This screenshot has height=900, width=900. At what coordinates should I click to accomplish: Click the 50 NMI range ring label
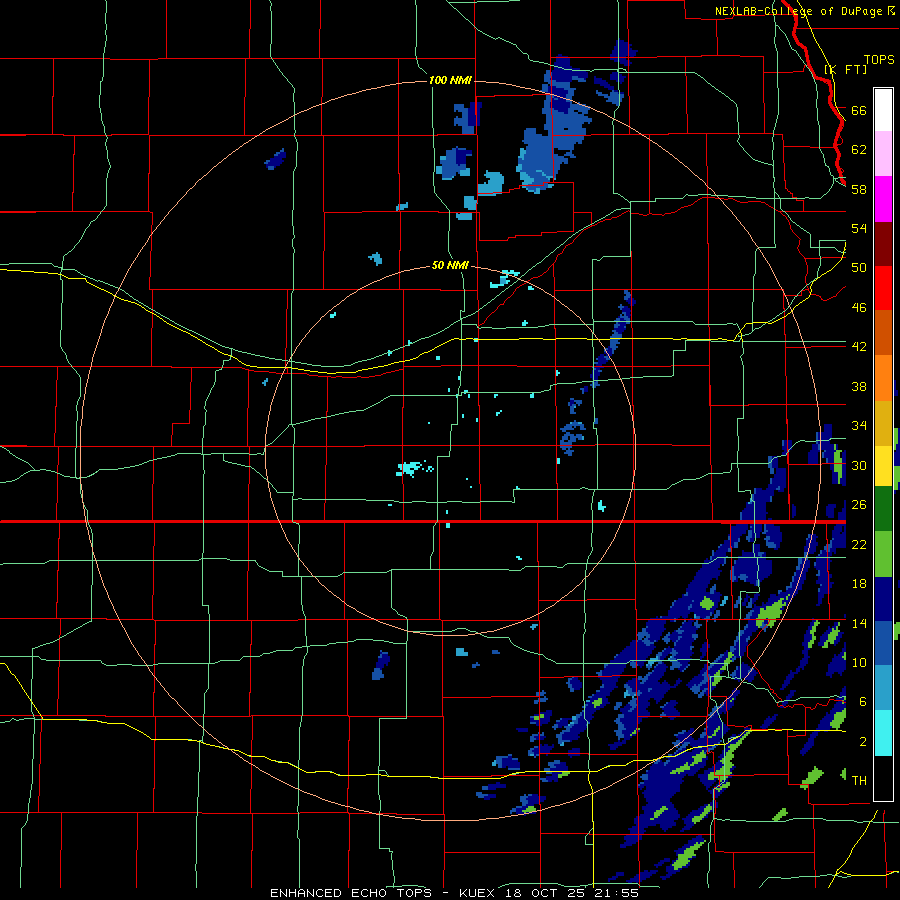pyautogui.click(x=450, y=265)
